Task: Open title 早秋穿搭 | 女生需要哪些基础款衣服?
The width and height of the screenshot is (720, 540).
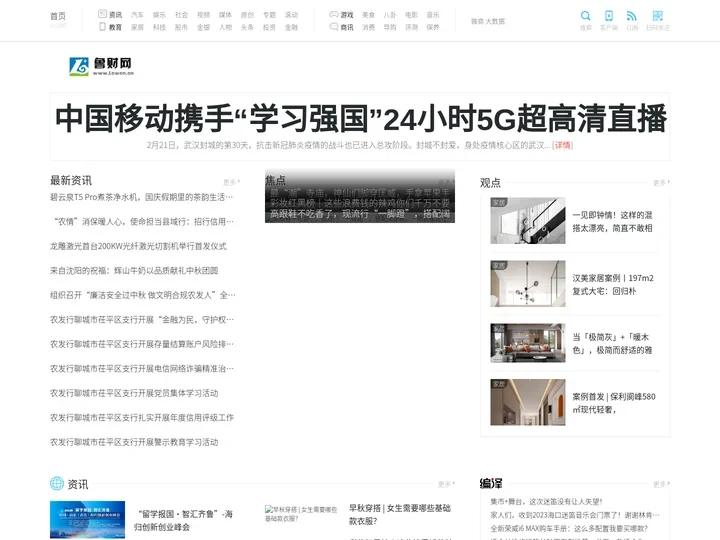Action: 399,514
